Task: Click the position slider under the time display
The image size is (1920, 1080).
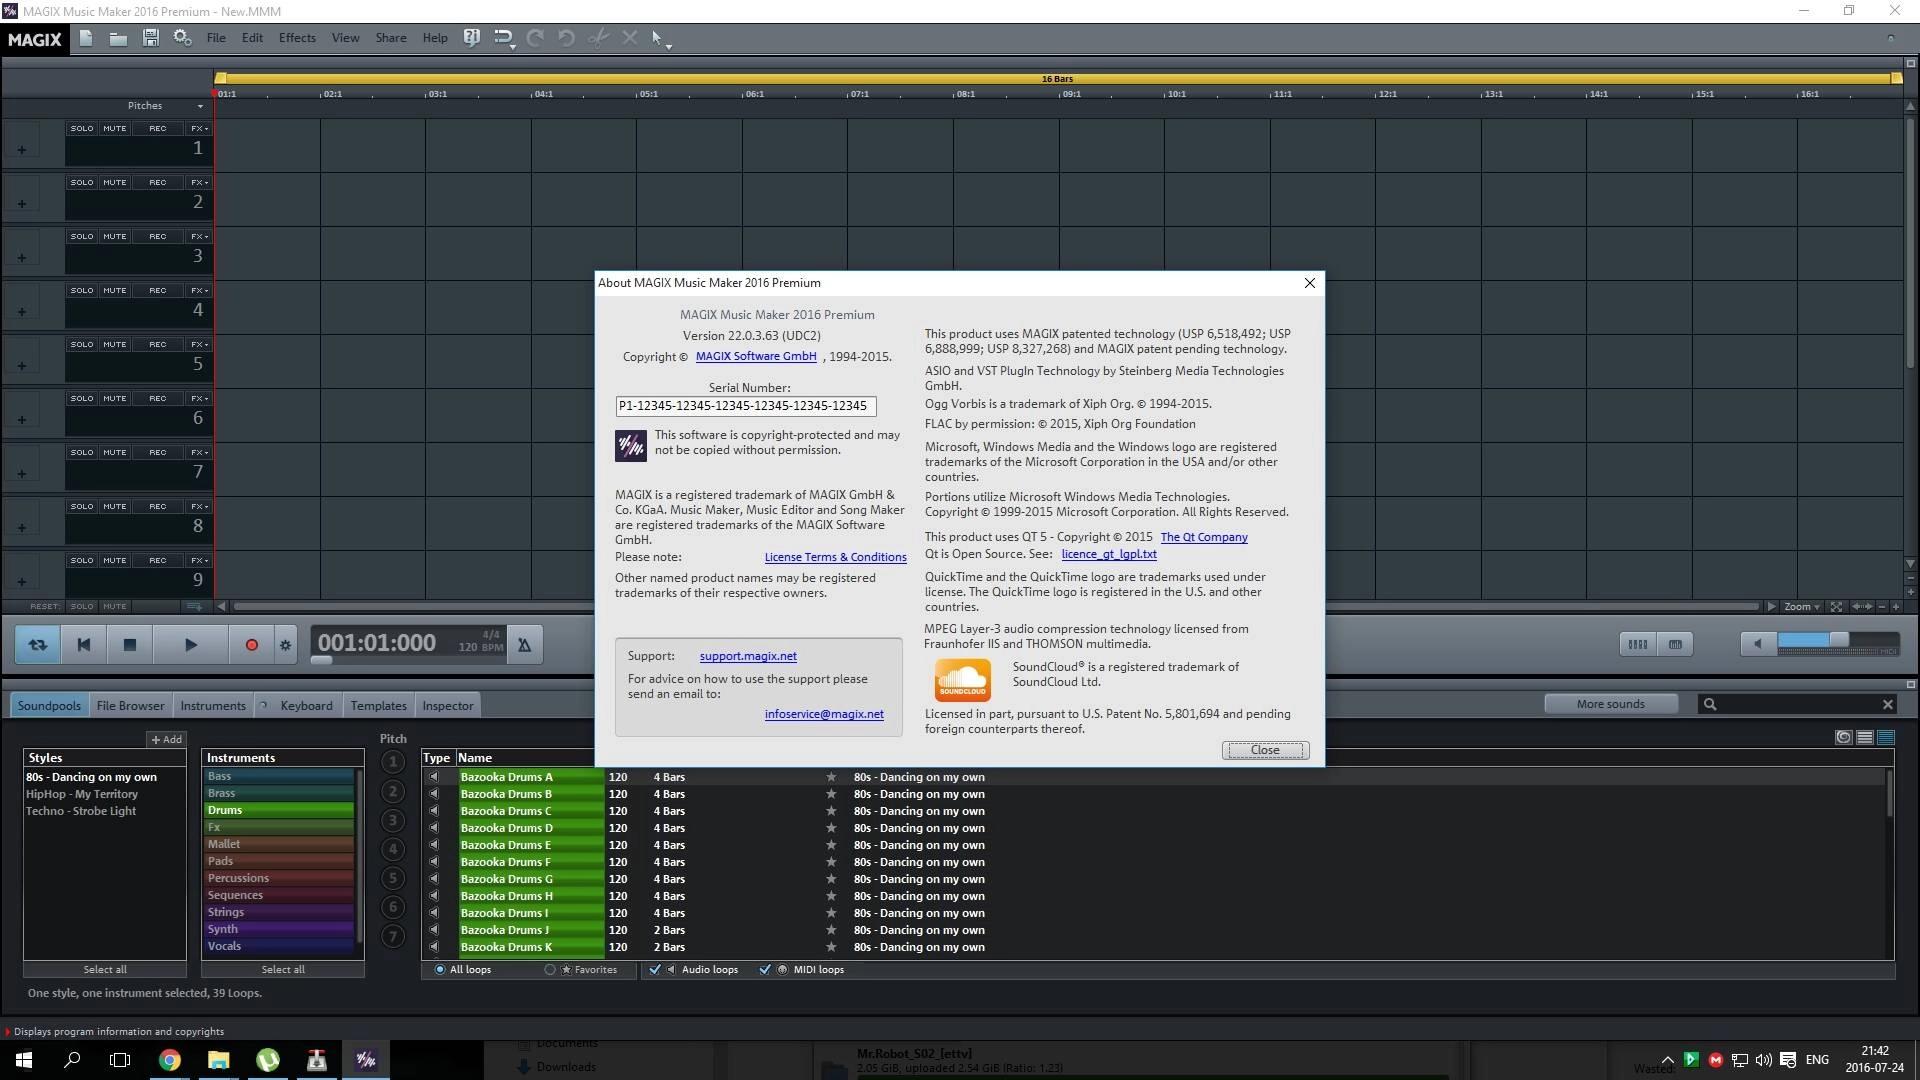Action: (x=321, y=661)
